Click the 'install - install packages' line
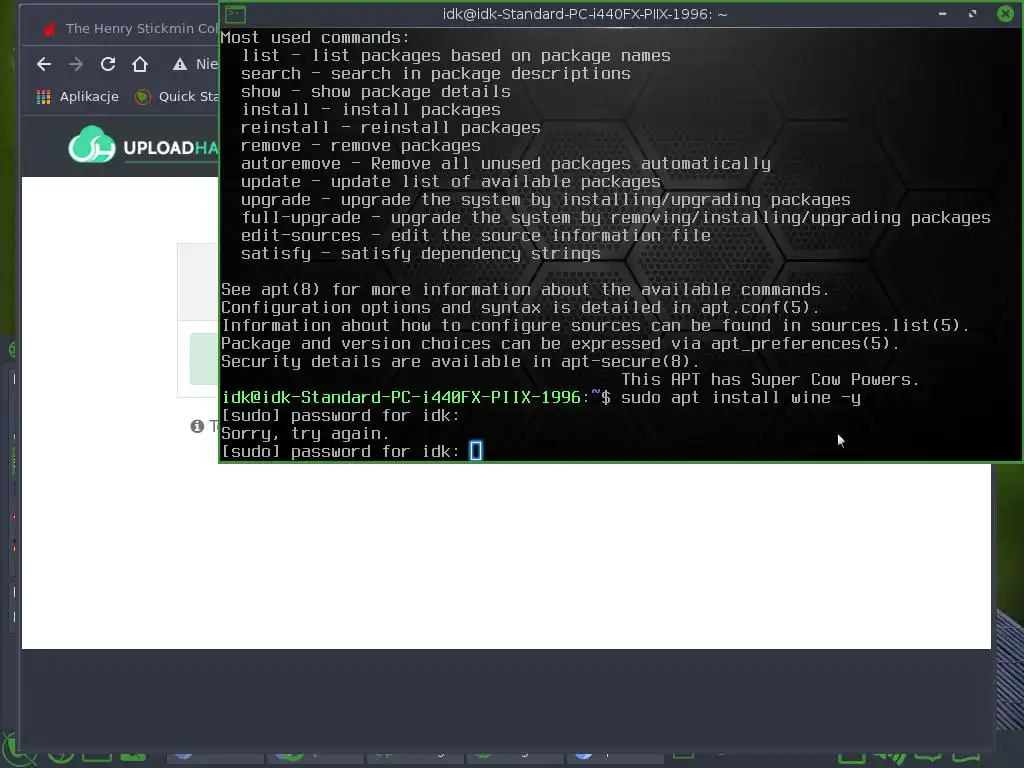 pos(370,110)
